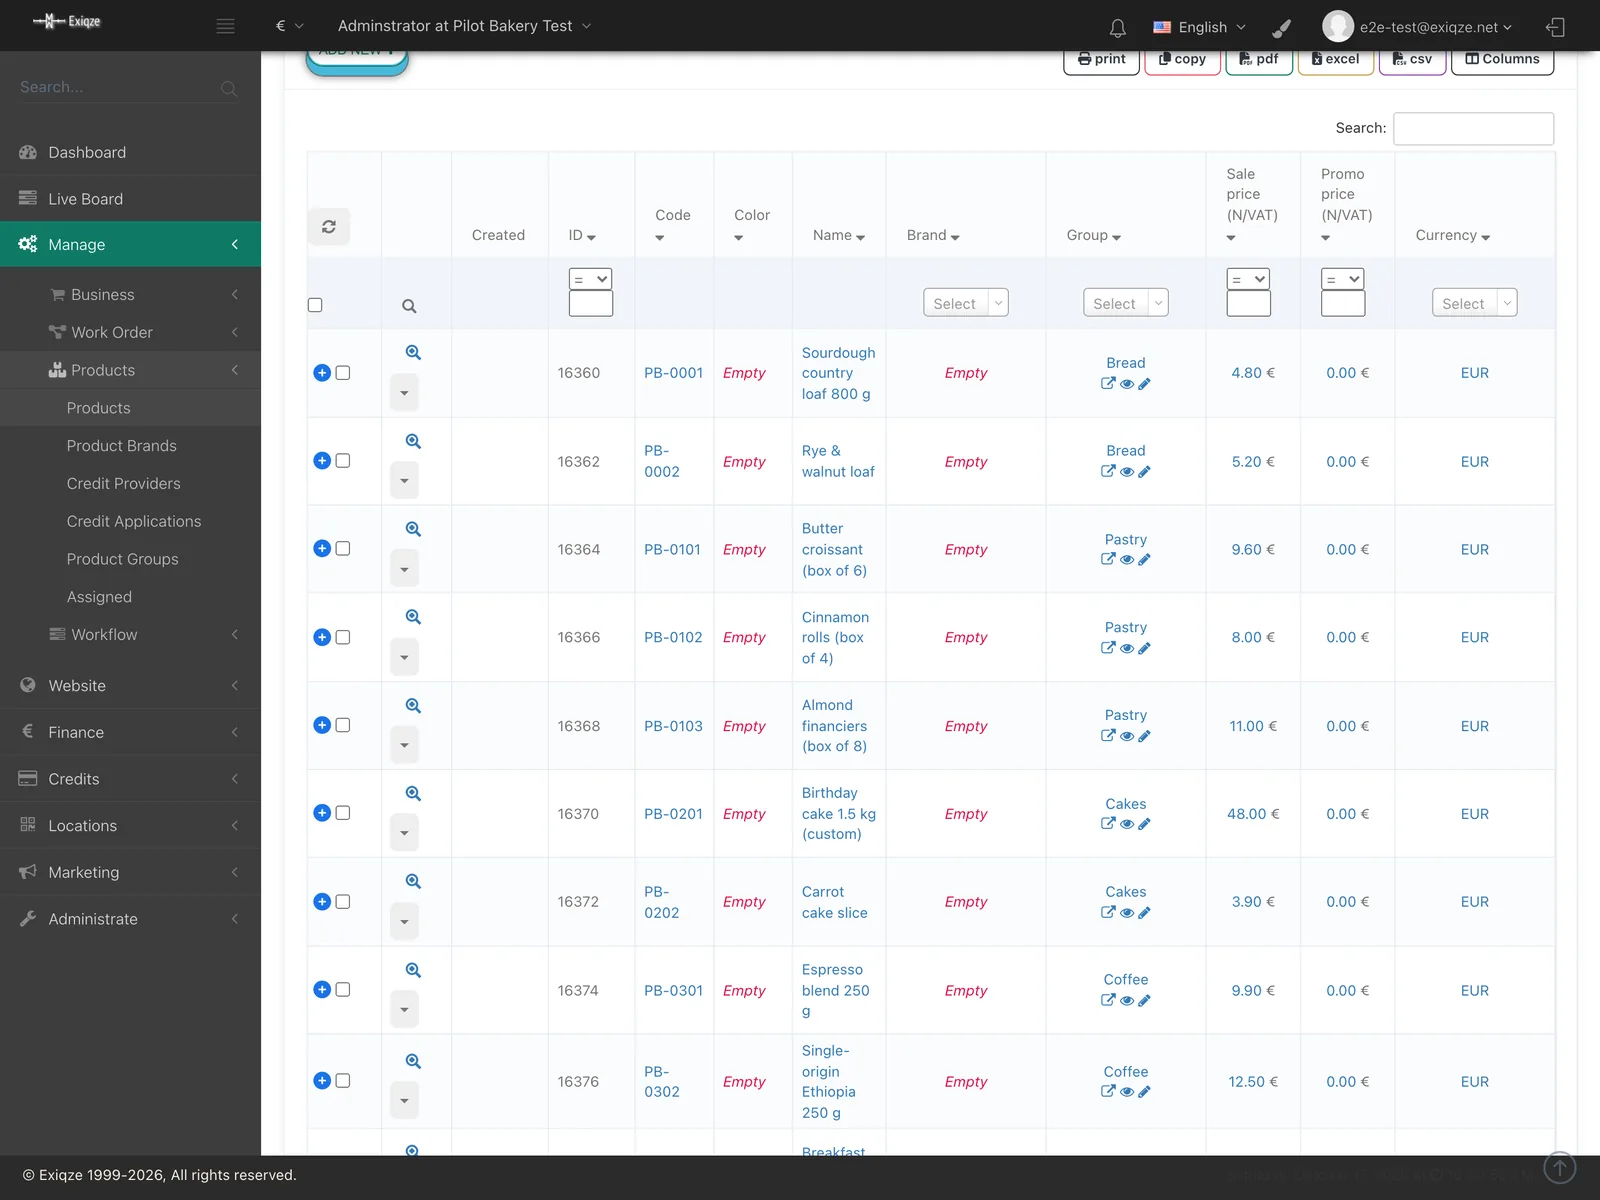Click the search magnifier in filter row

point(409,306)
